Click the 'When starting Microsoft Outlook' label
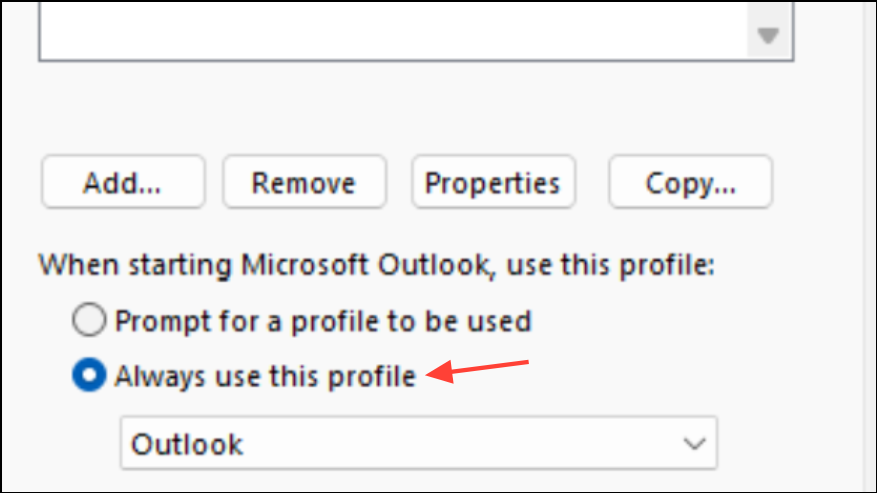This screenshot has height=493, width=877. [378, 266]
